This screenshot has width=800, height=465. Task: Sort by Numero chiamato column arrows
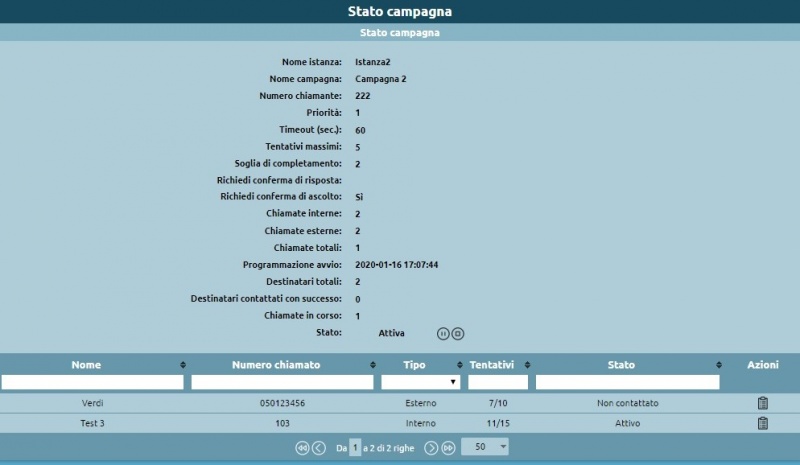coord(373,365)
